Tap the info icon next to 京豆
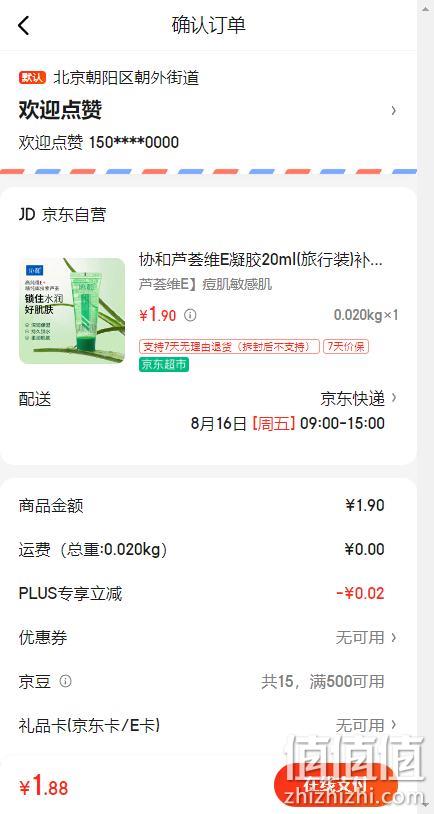Viewport: 434px width, 814px height. click(65, 681)
